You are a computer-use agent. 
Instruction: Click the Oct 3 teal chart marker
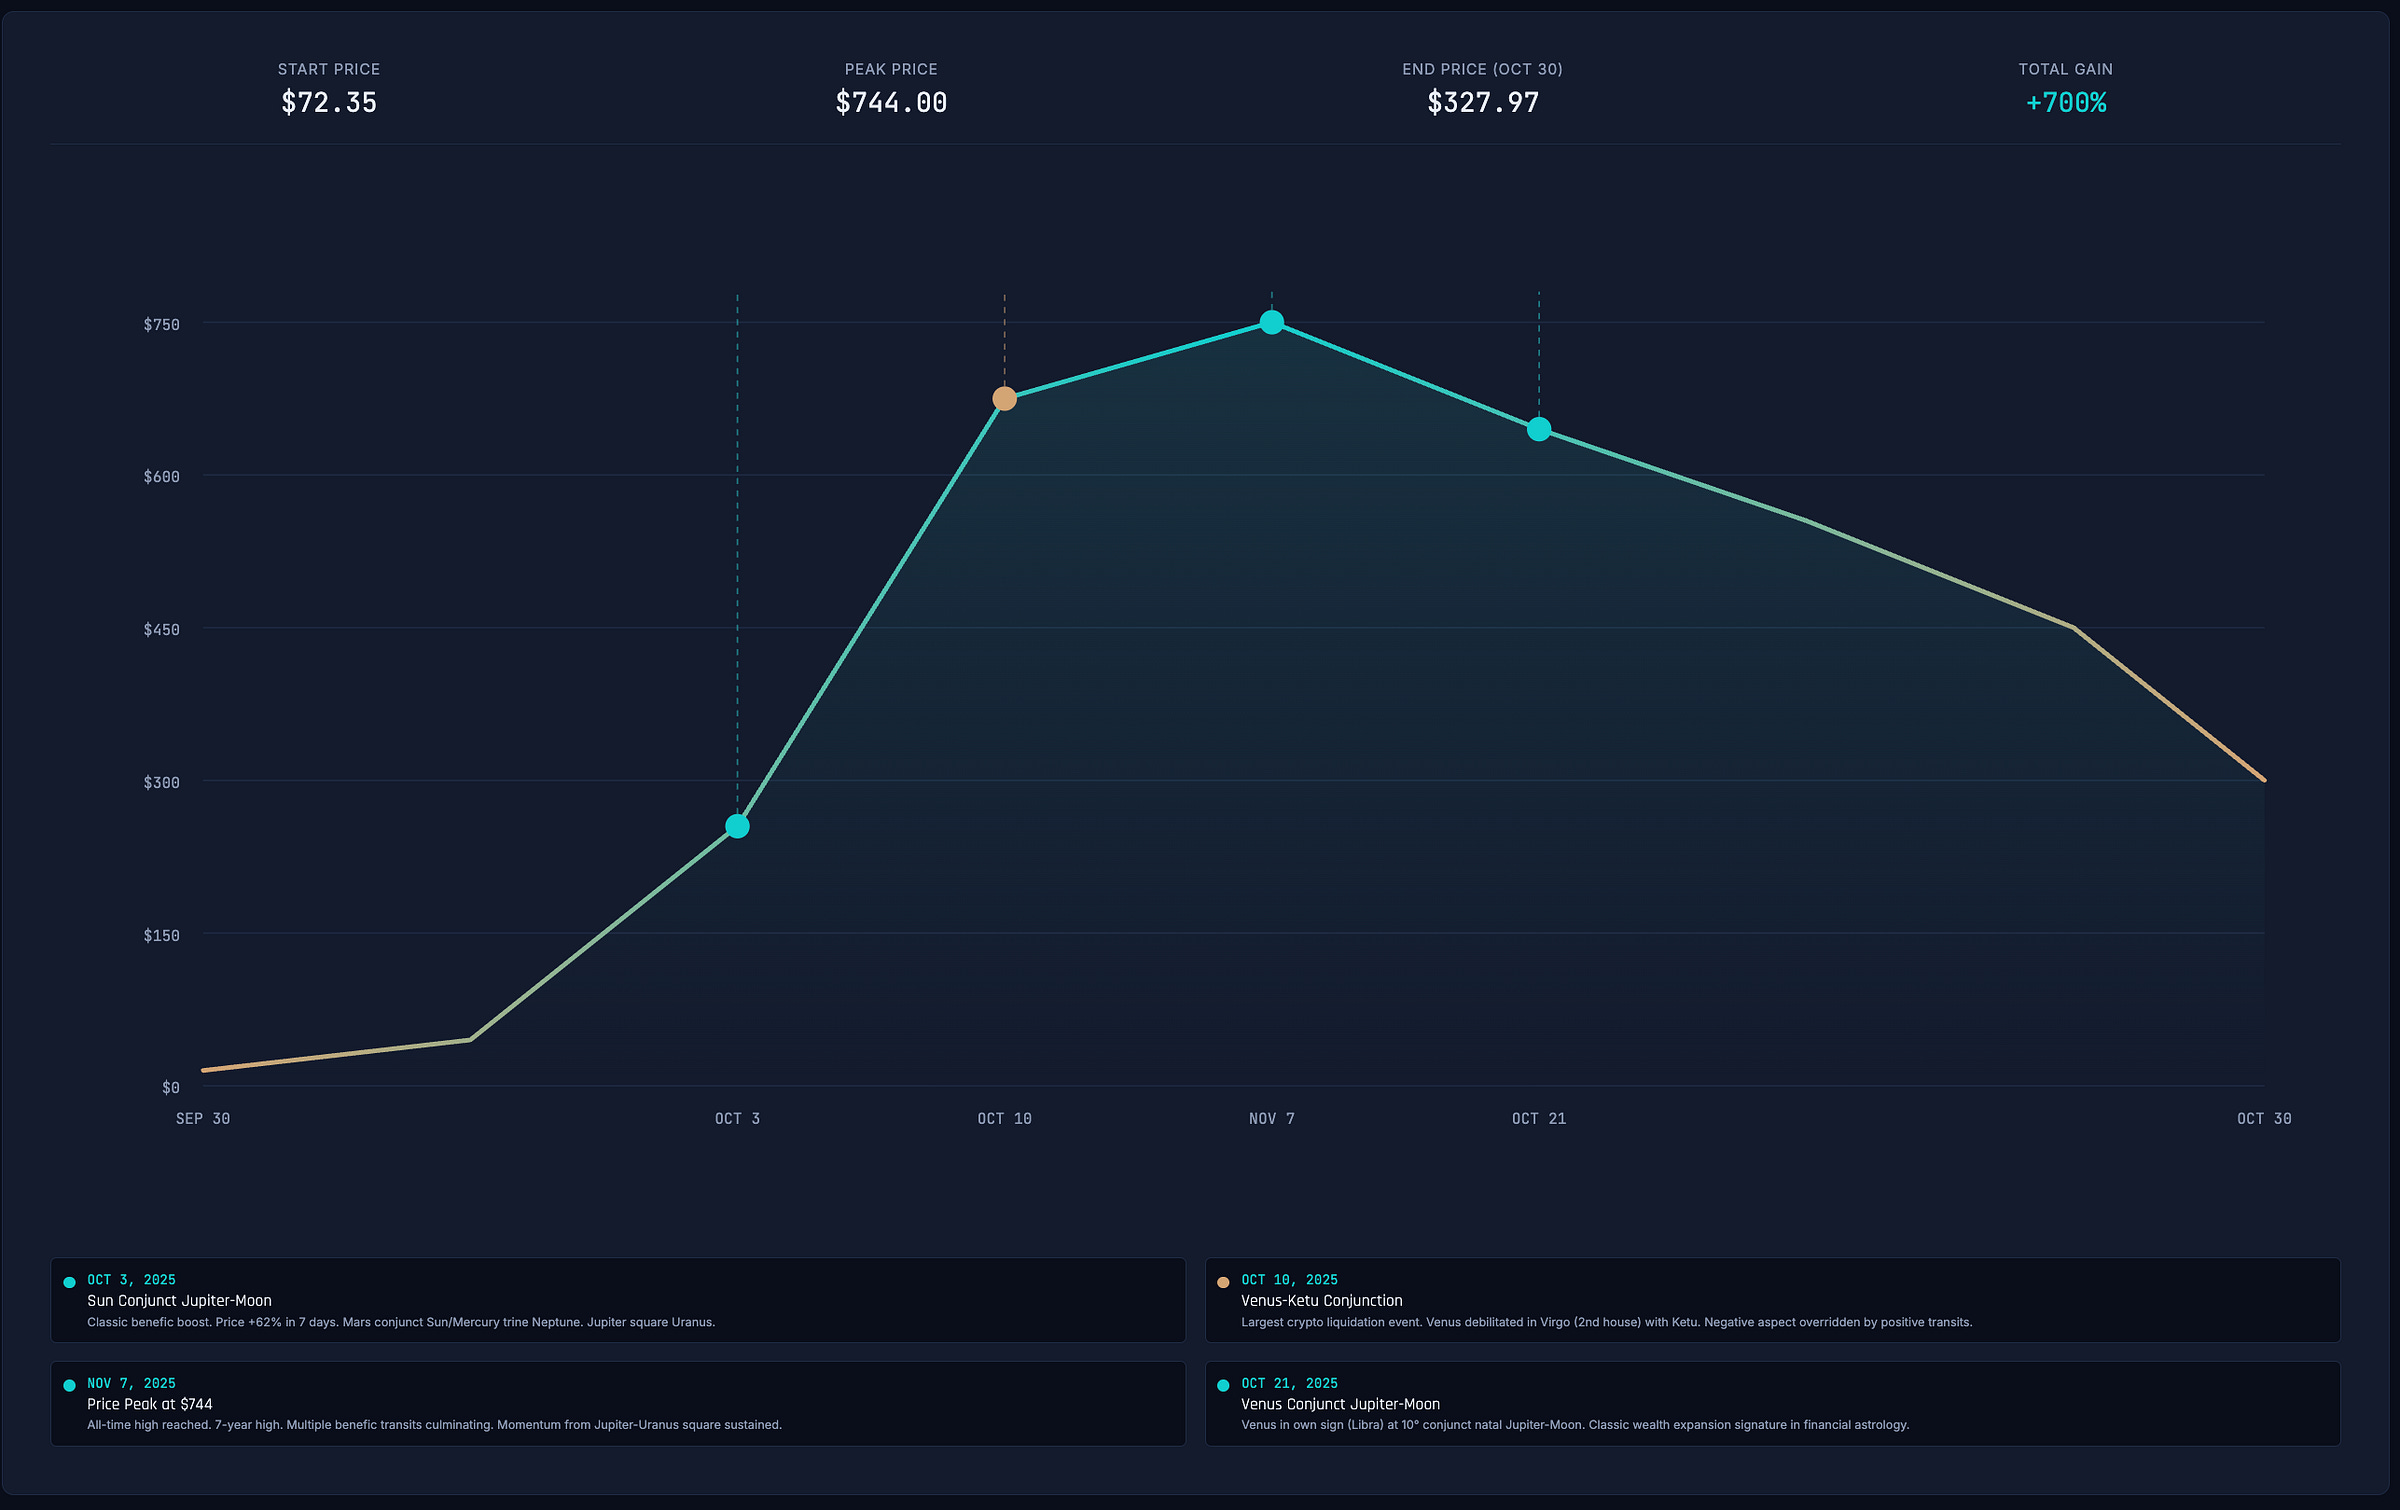737,826
